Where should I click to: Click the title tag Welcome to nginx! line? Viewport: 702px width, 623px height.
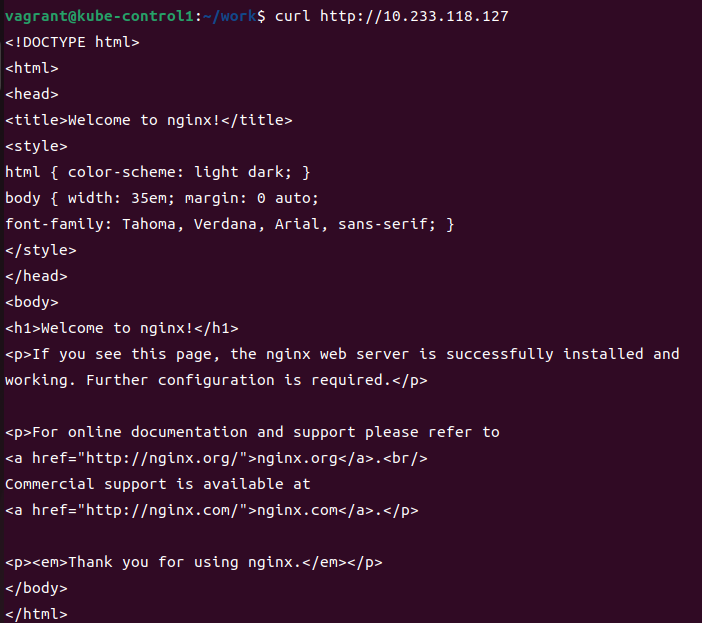click(x=149, y=120)
